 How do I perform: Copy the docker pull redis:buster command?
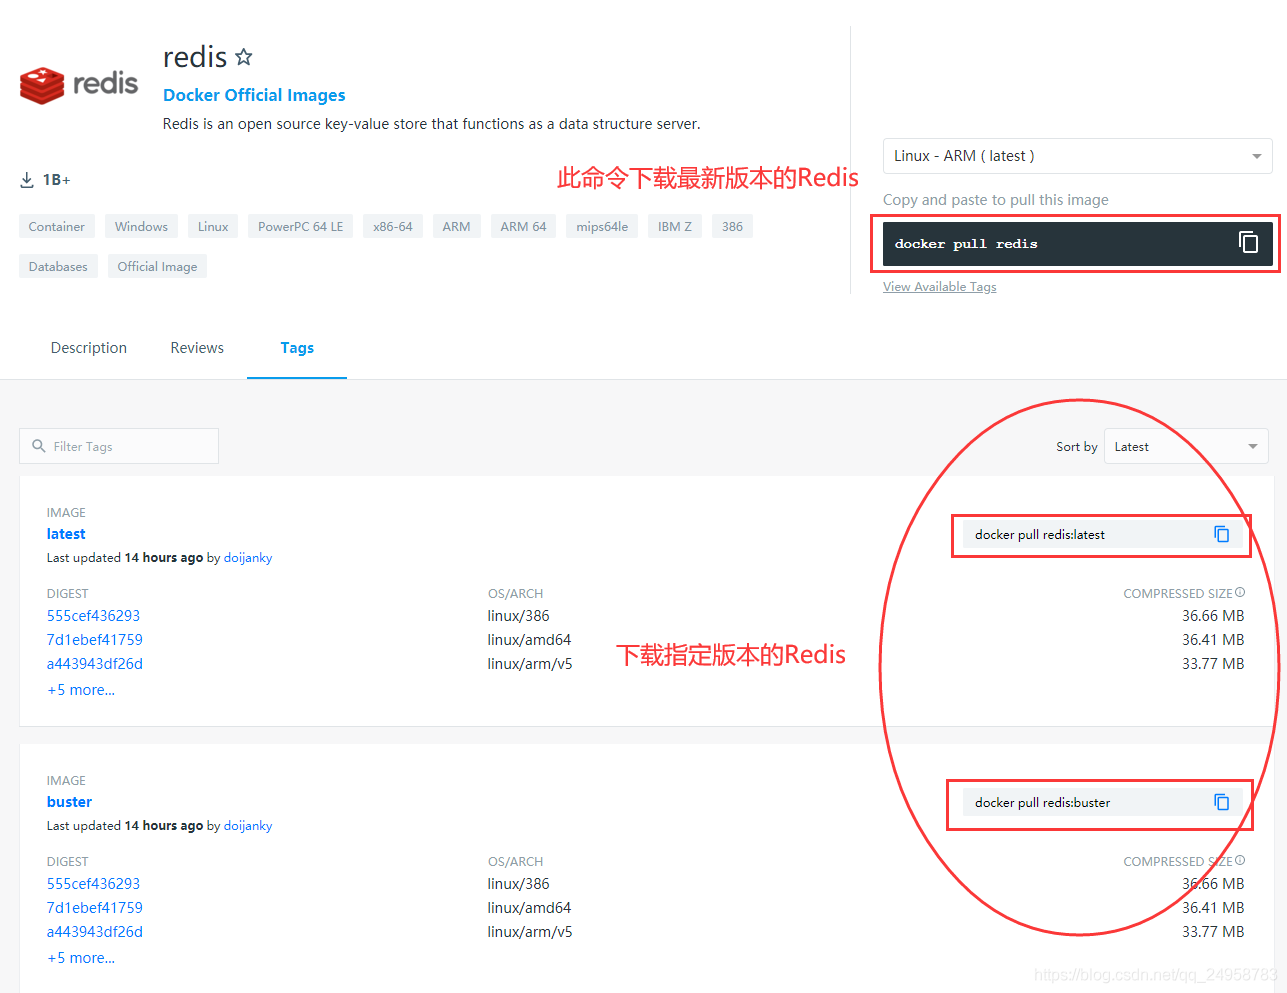1221,802
